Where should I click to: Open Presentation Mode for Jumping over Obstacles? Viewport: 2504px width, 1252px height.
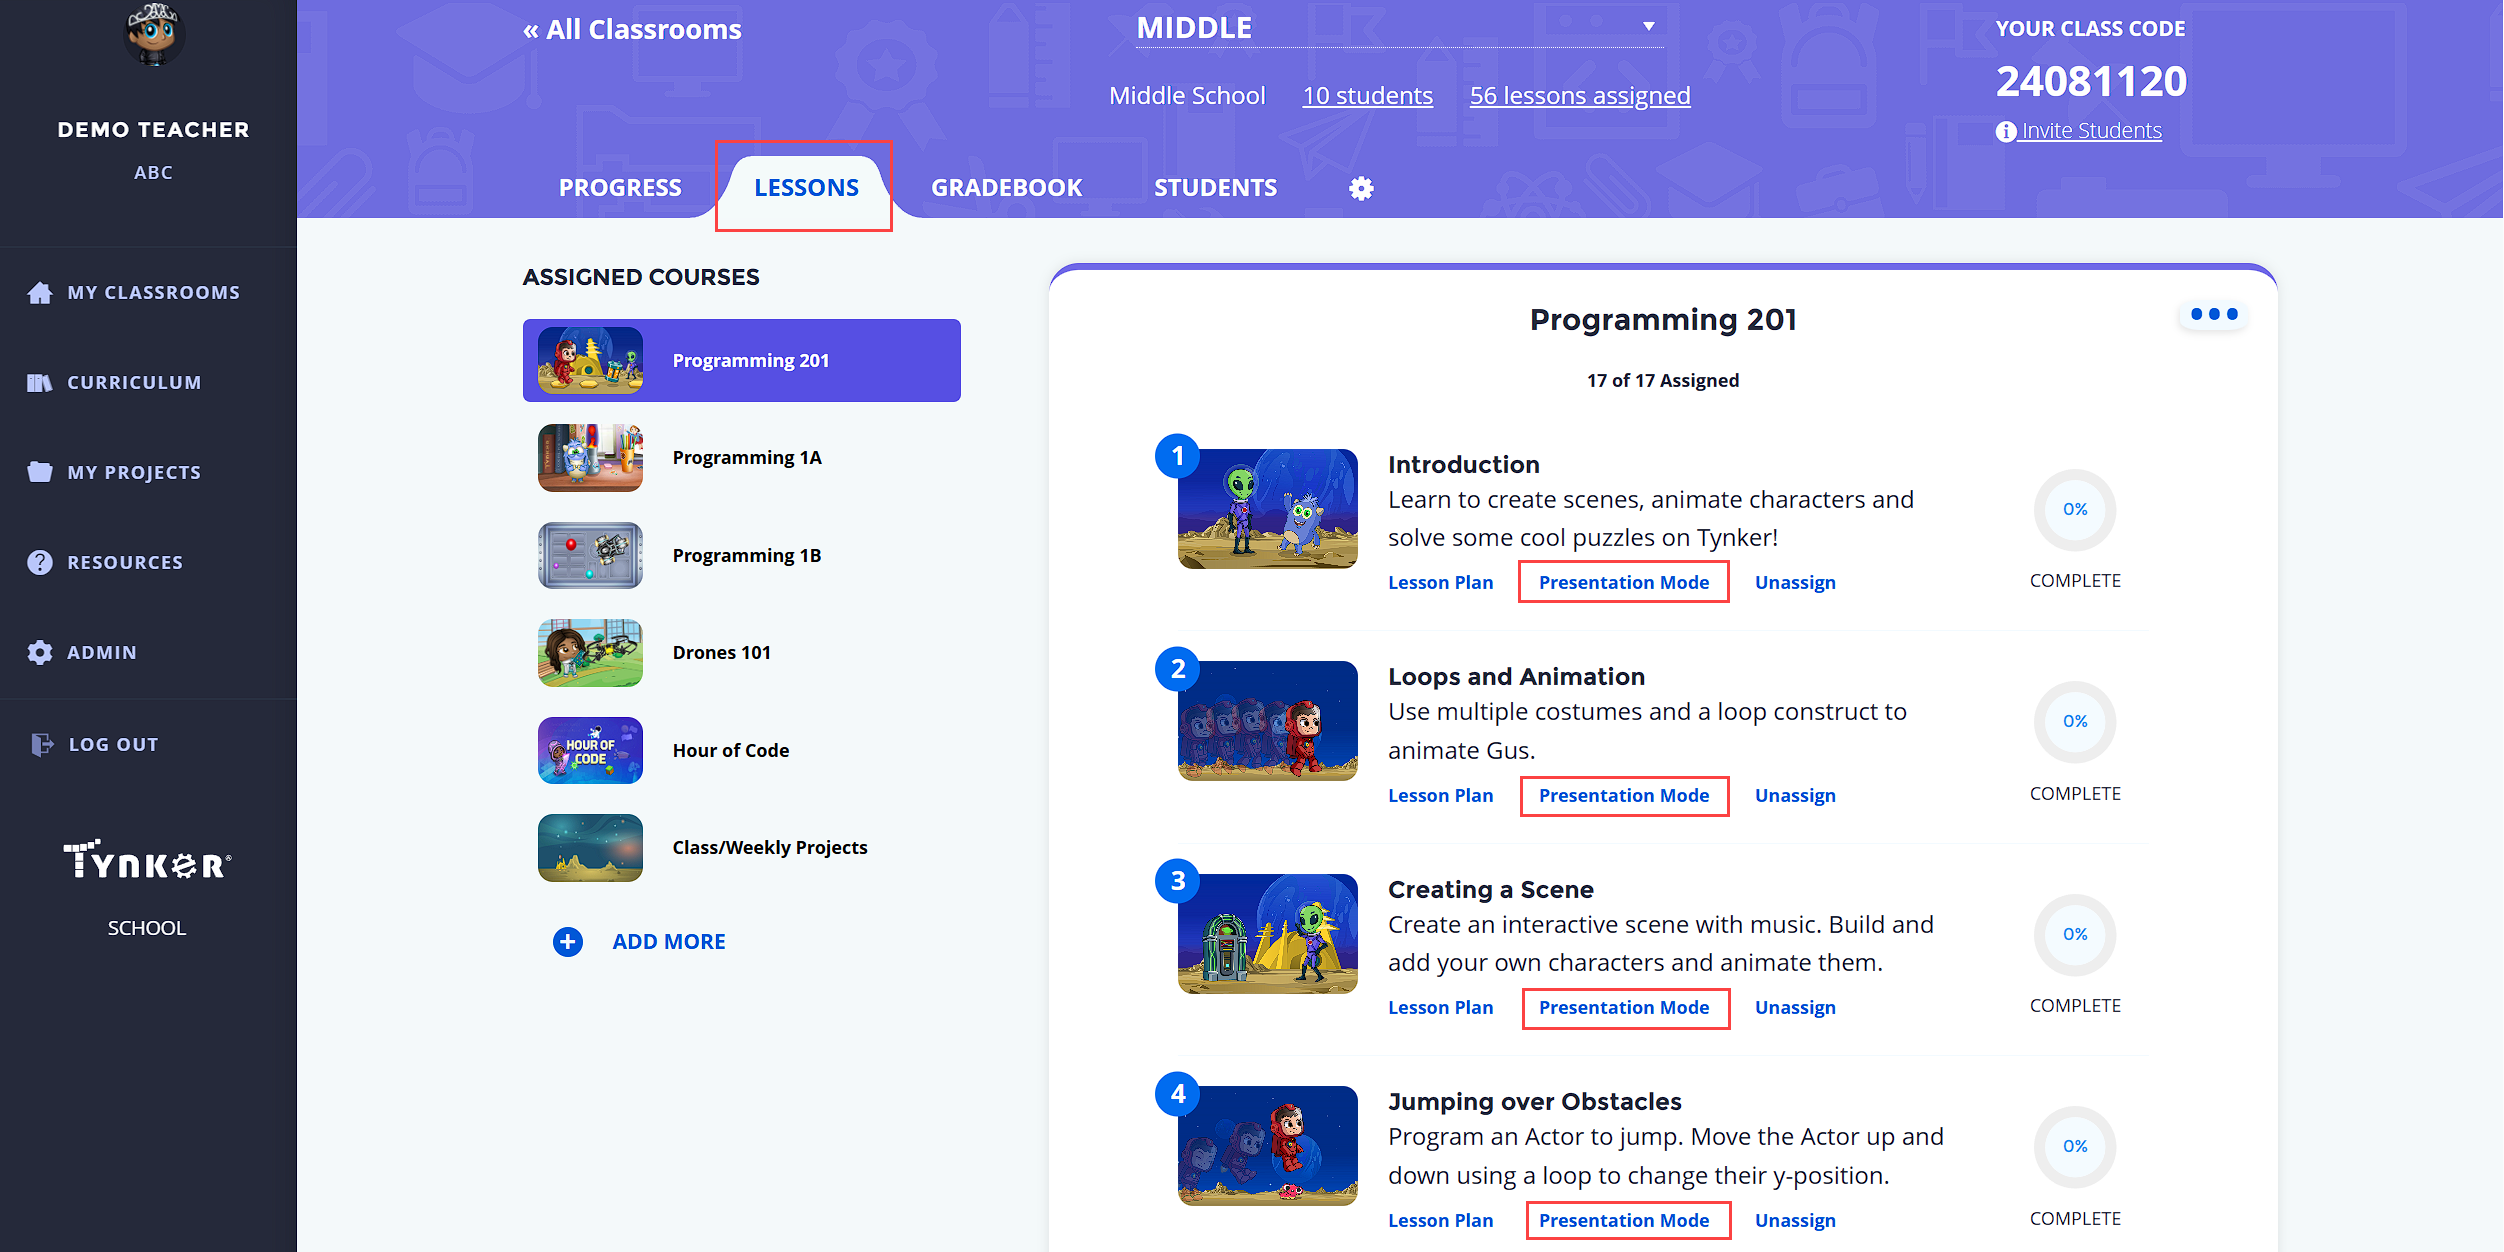click(x=1624, y=1220)
